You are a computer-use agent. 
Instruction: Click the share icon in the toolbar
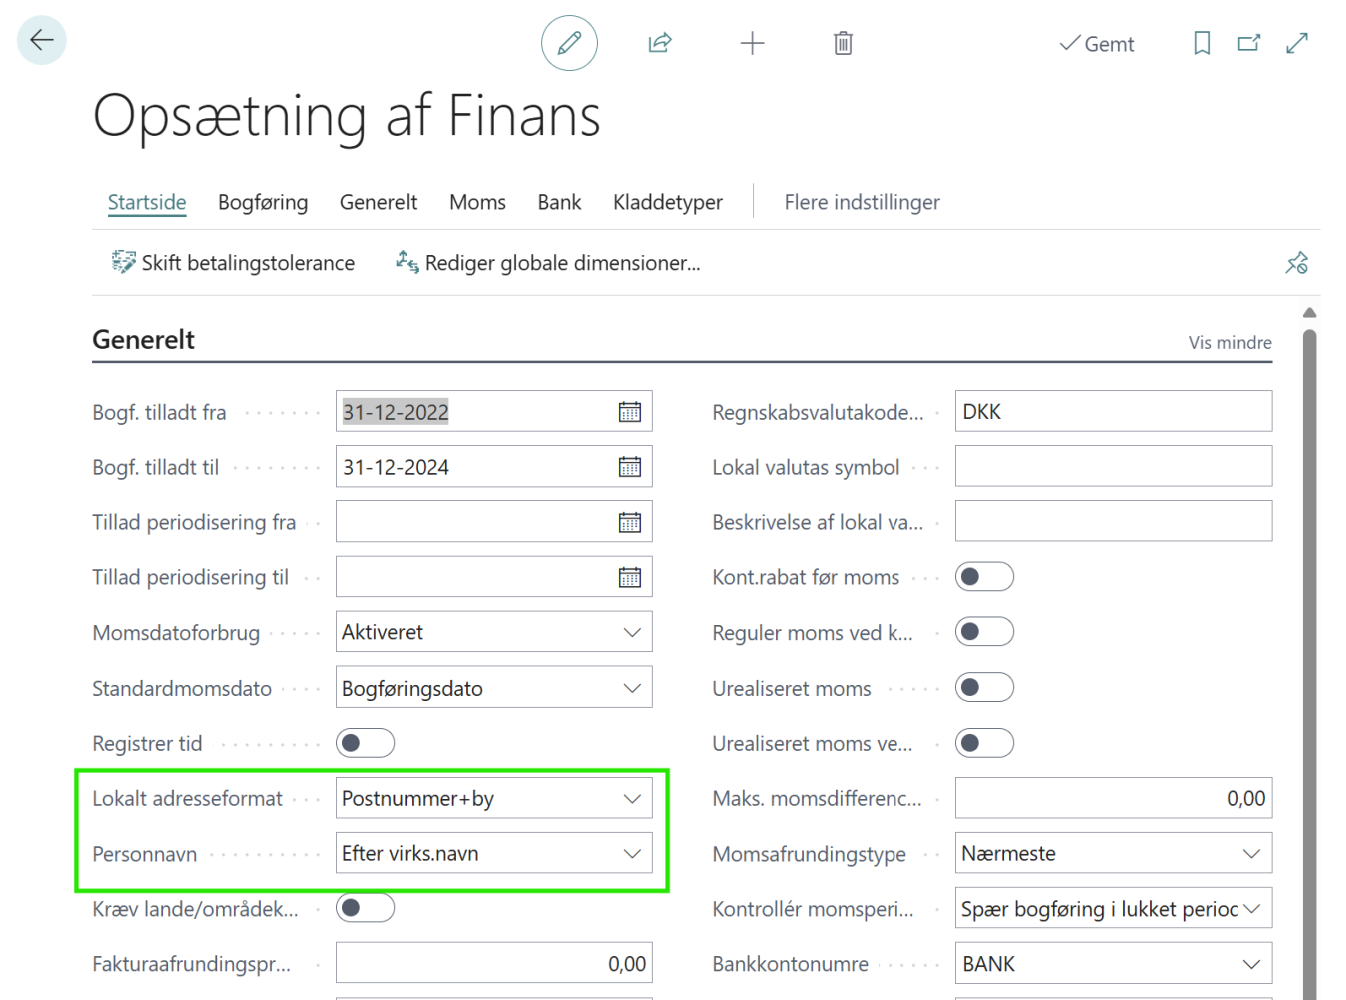pyautogui.click(x=660, y=43)
